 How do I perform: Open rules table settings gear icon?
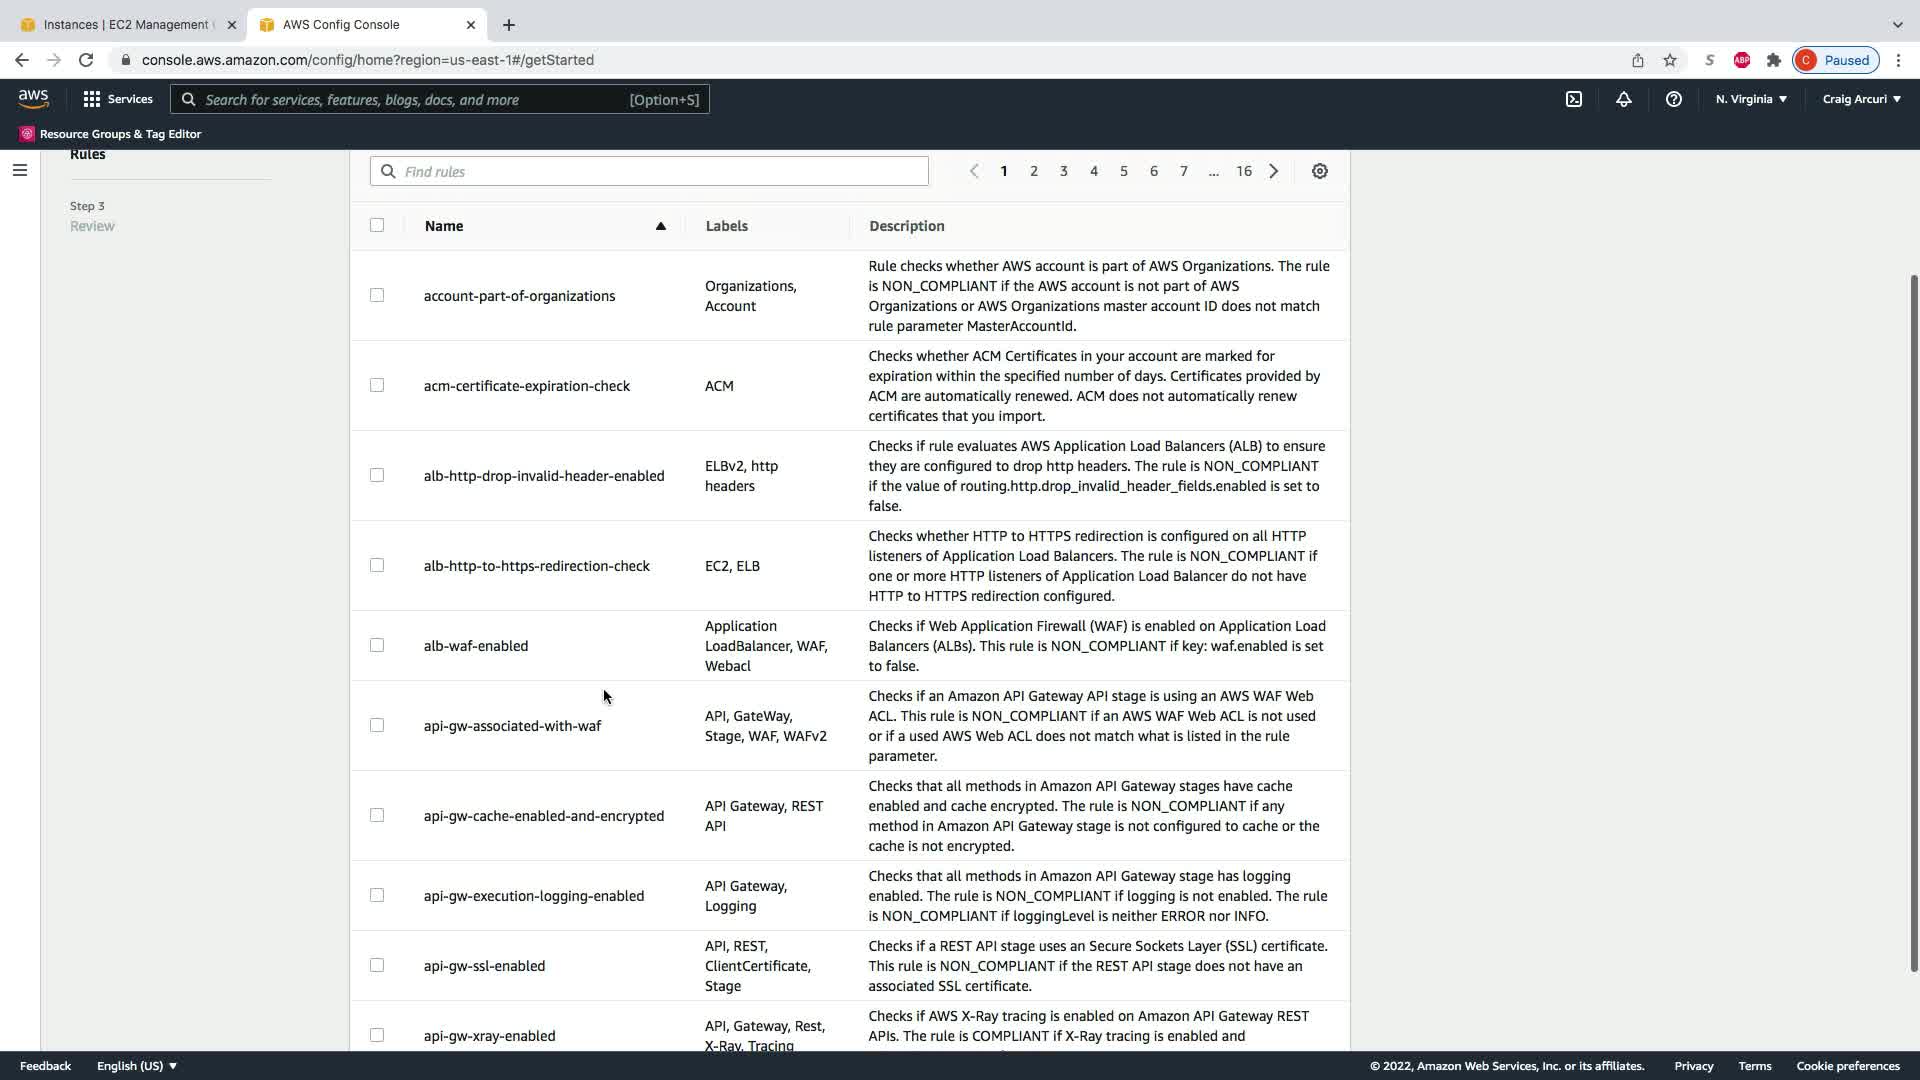(1319, 171)
